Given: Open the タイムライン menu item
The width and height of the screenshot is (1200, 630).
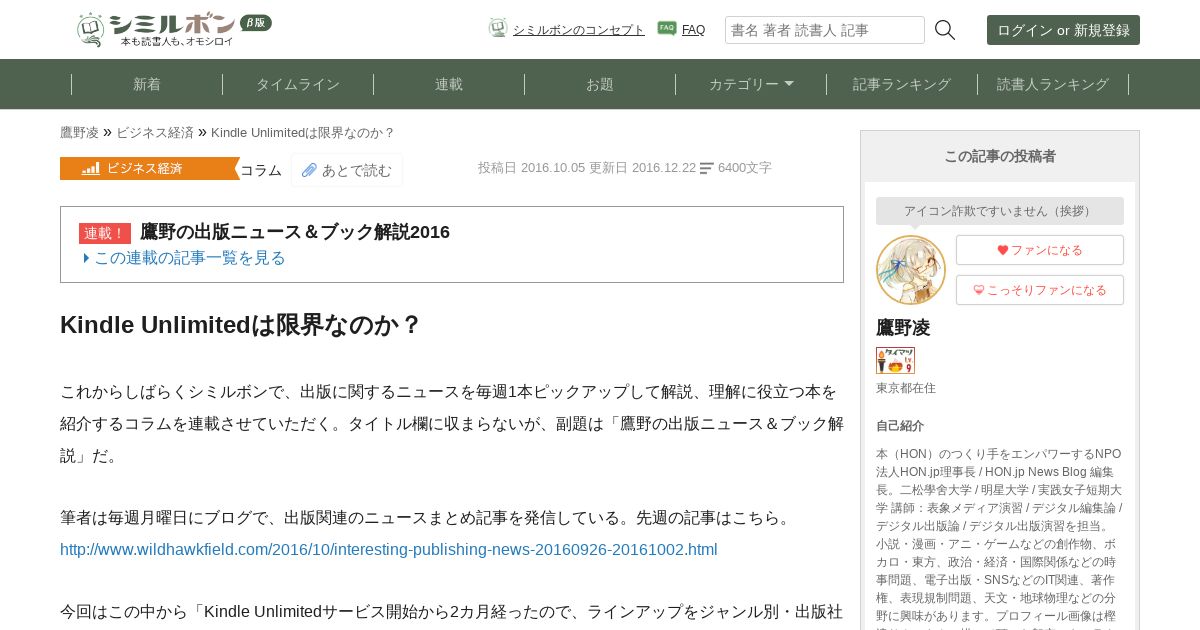Looking at the screenshot, I should pyautogui.click(x=298, y=84).
